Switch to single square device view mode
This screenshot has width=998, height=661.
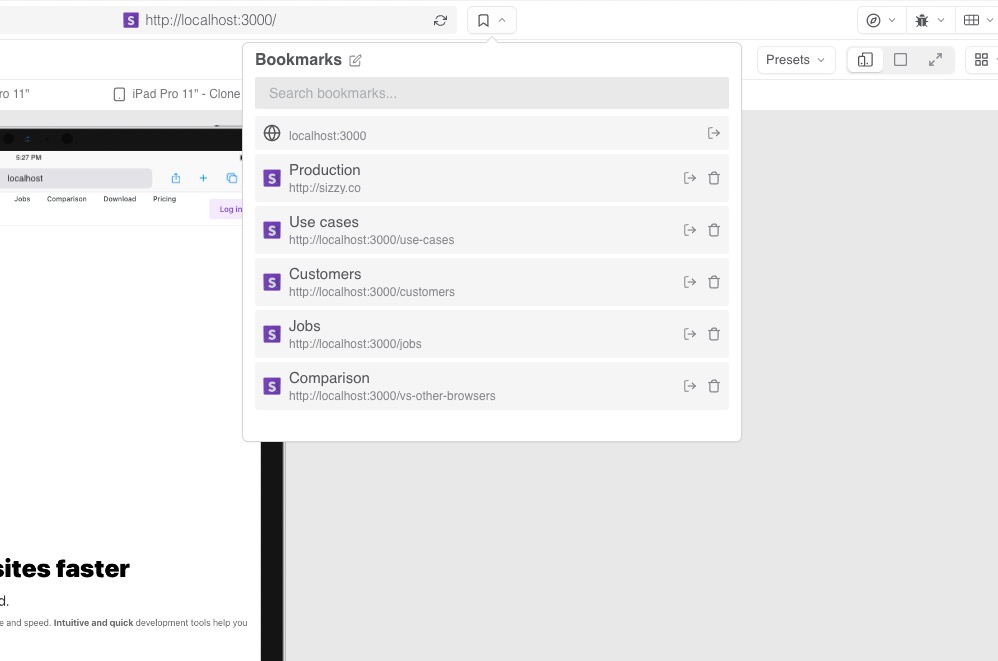pyautogui.click(x=900, y=60)
